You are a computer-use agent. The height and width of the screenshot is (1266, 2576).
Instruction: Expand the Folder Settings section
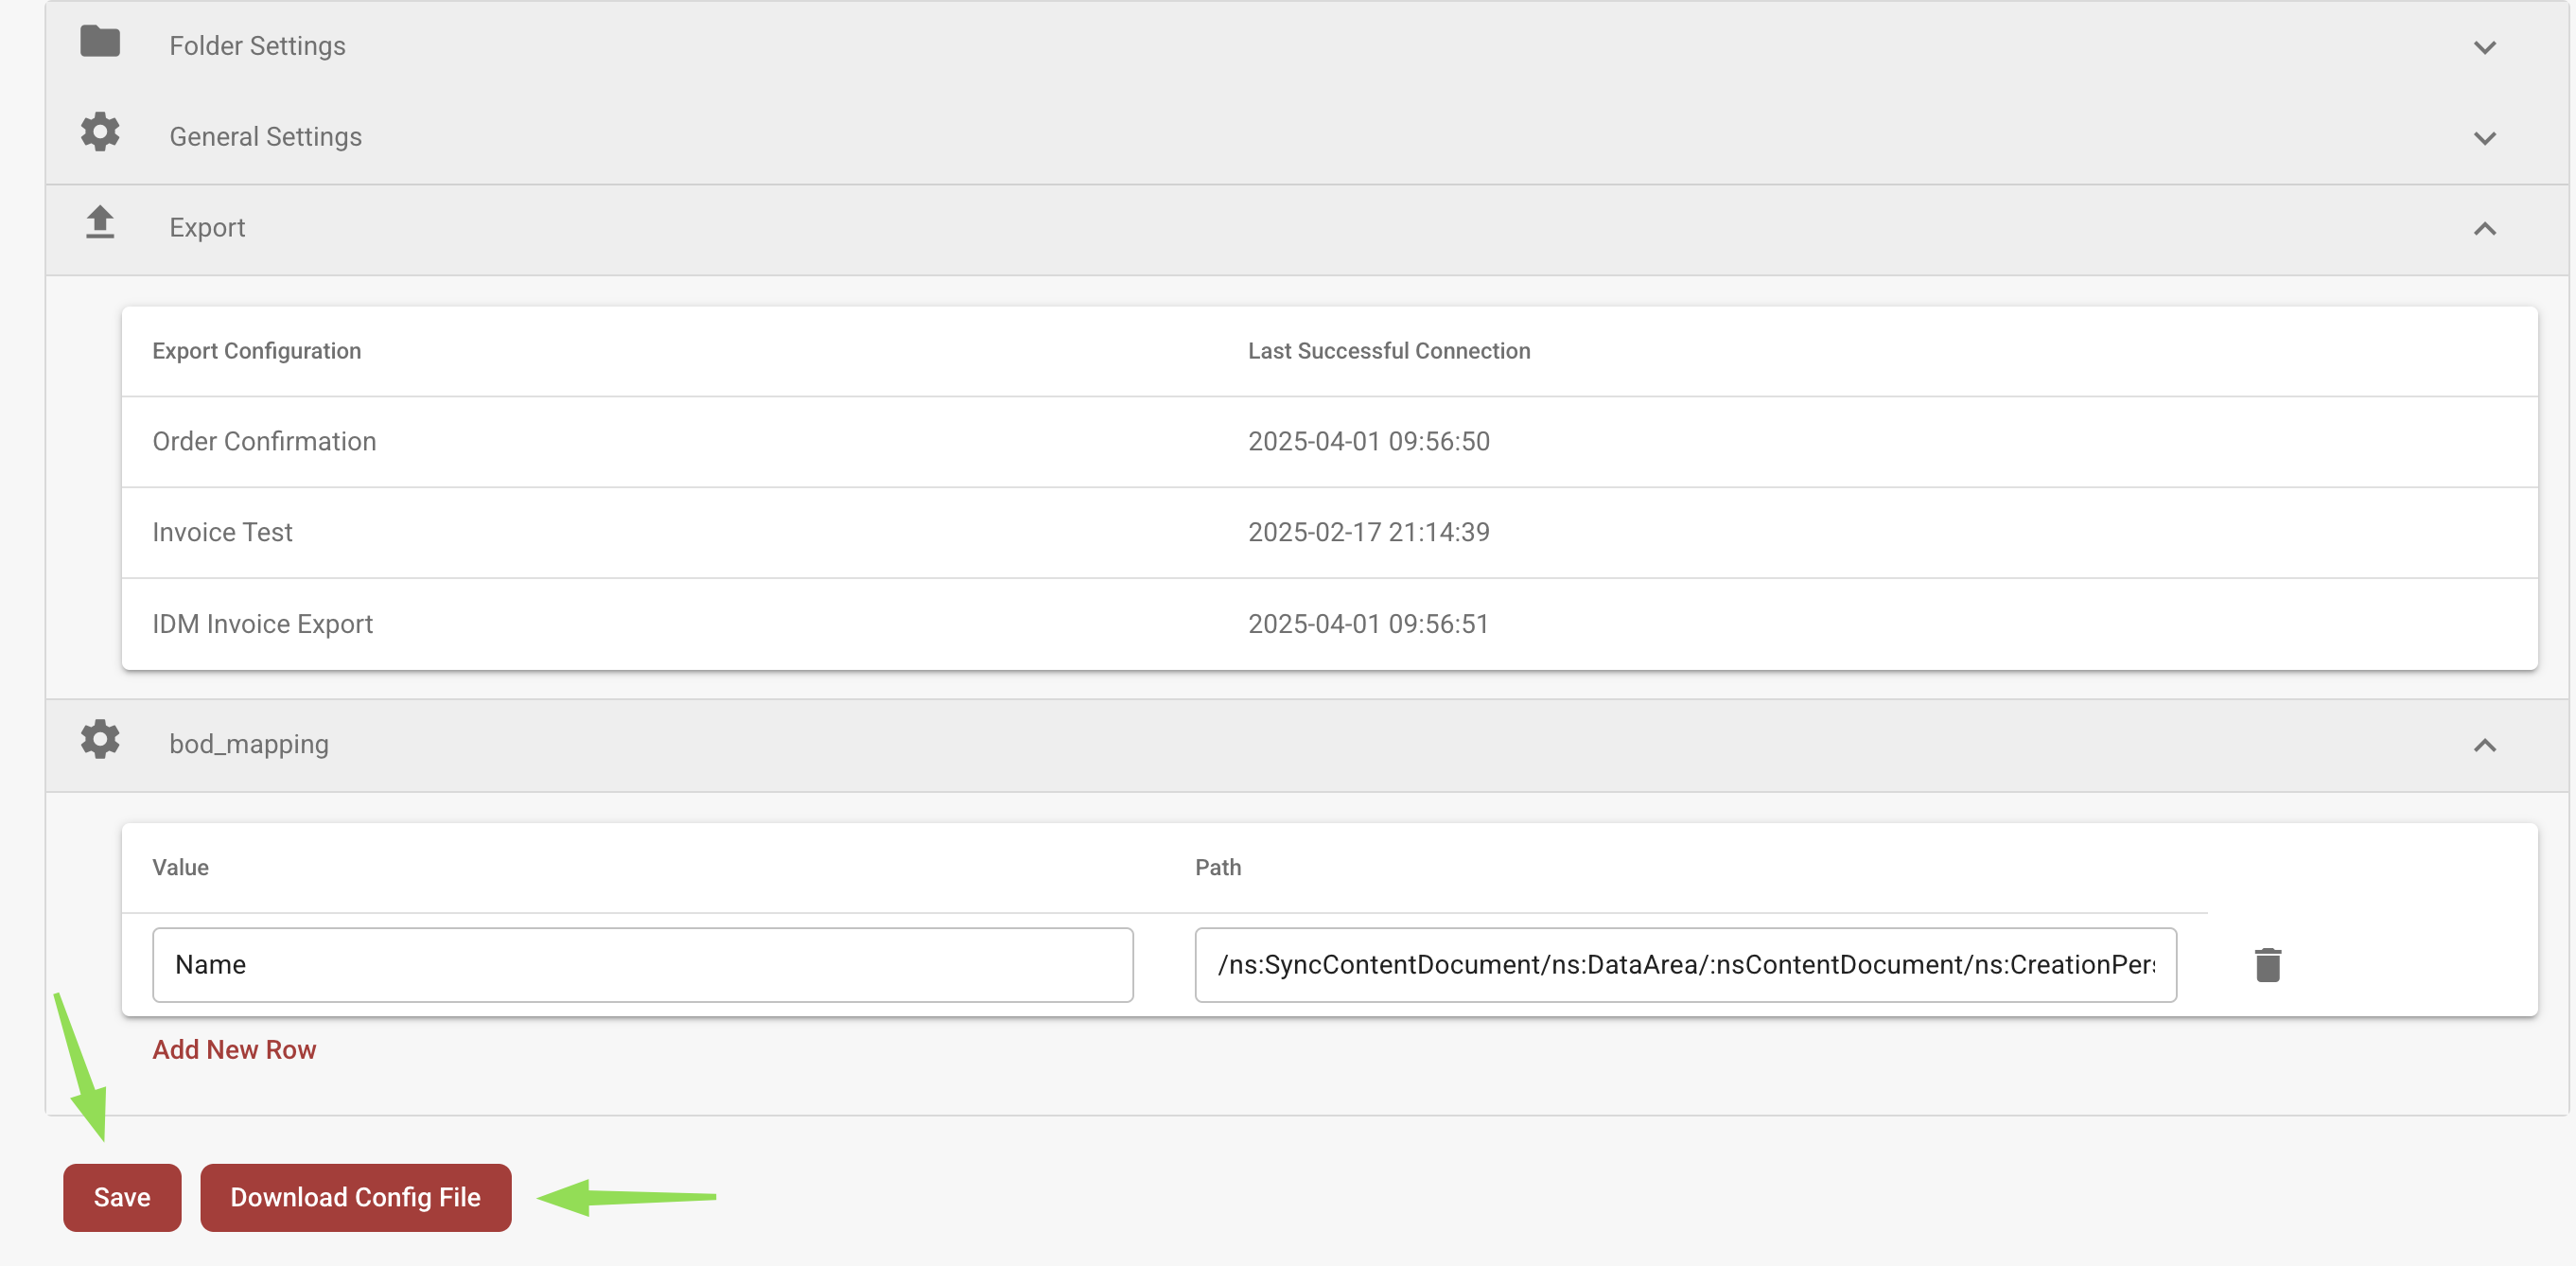point(2485,47)
